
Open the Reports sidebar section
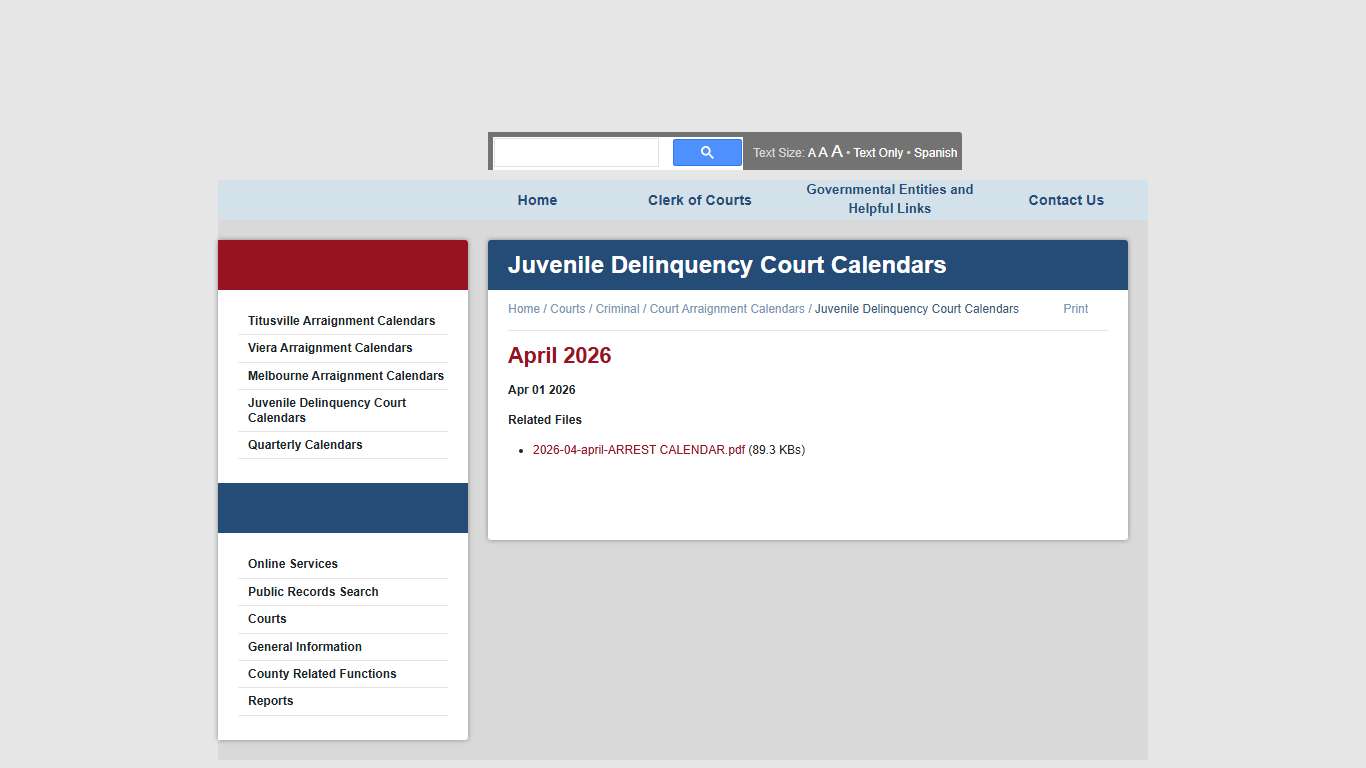pyautogui.click(x=270, y=700)
